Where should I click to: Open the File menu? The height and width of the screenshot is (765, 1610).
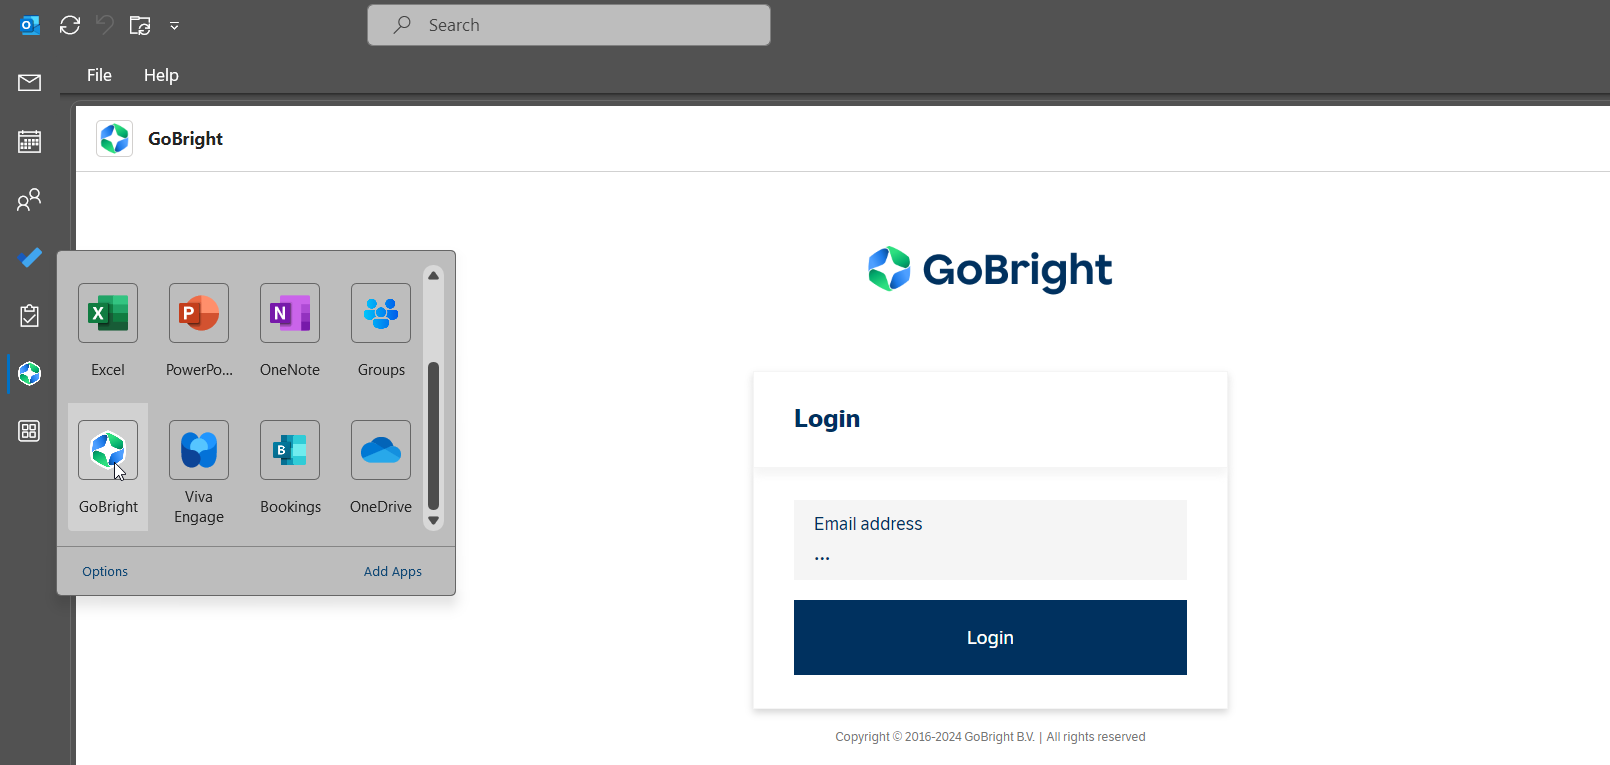coord(99,75)
